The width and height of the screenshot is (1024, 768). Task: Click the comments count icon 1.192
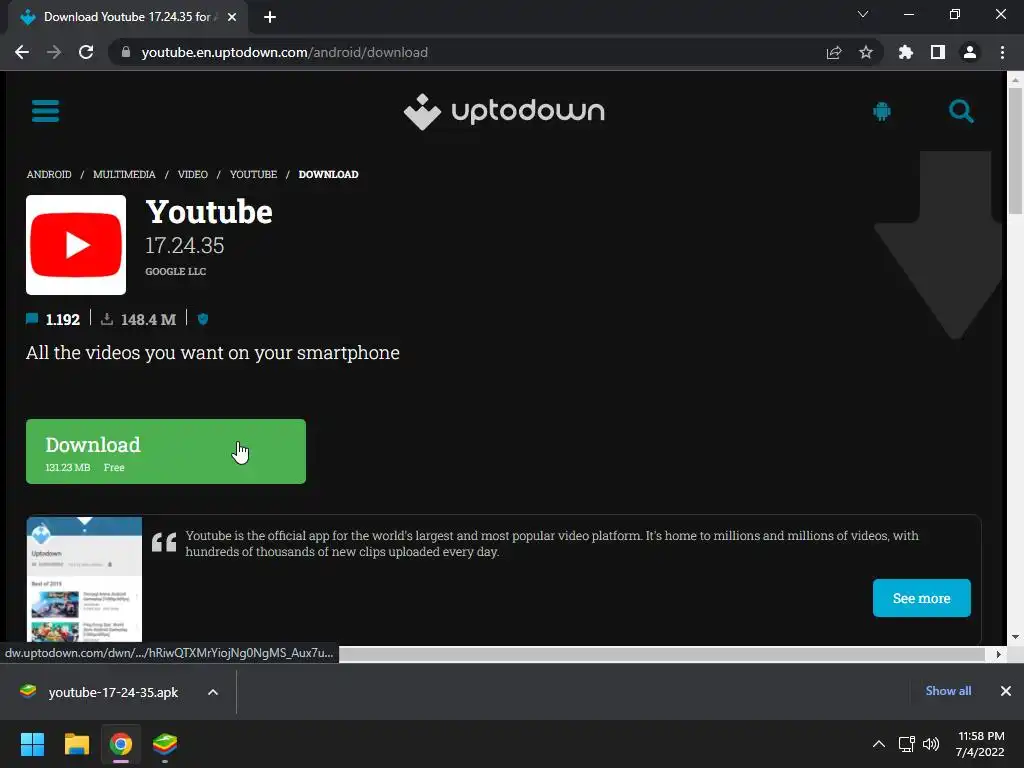(x=32, y=319)
